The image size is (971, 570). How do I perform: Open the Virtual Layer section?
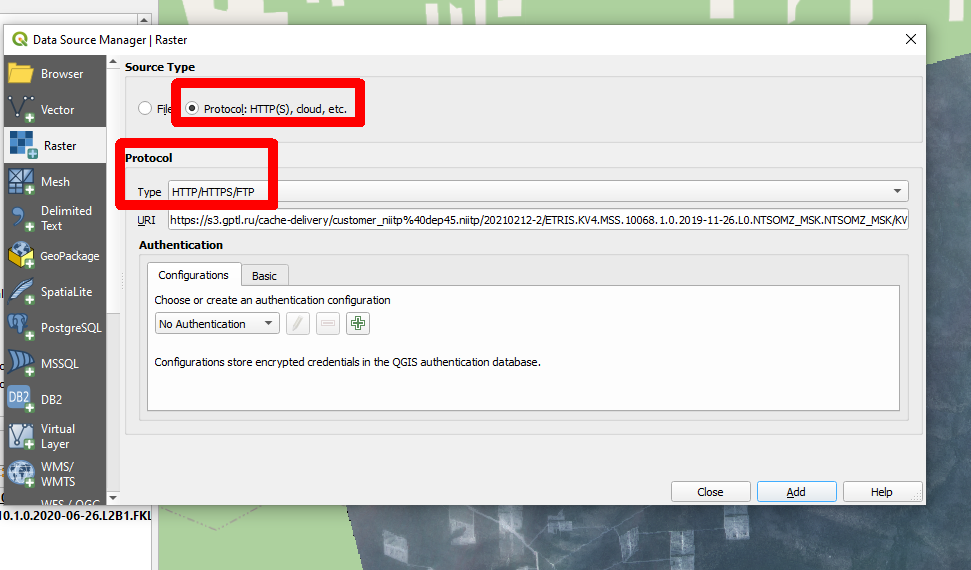(55, 436)
